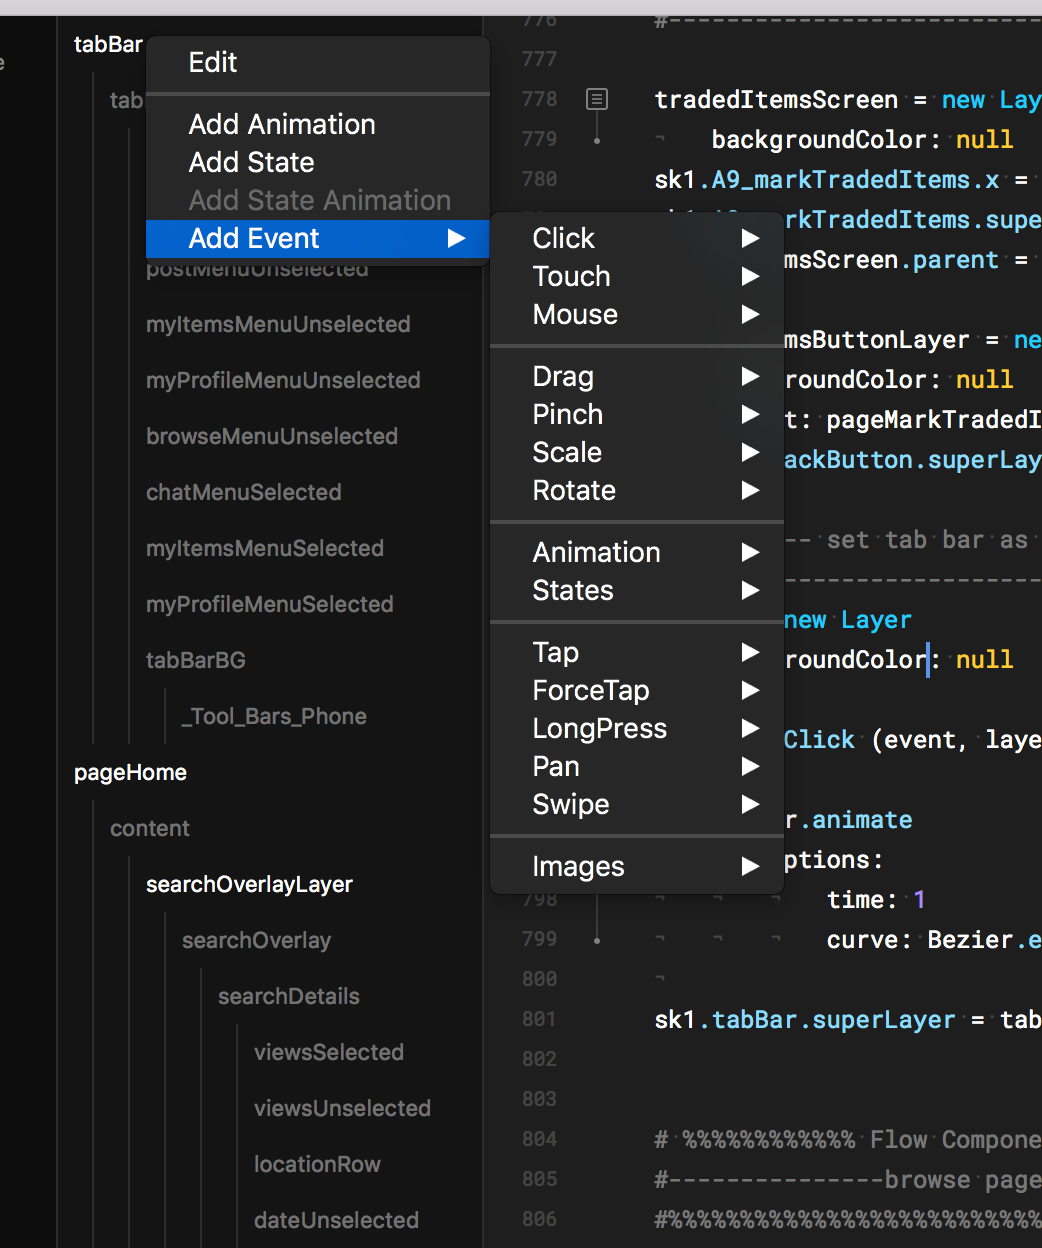Select the LongPress event entry
Viewport: 1042px width, 1248px height.
point(599,729)
